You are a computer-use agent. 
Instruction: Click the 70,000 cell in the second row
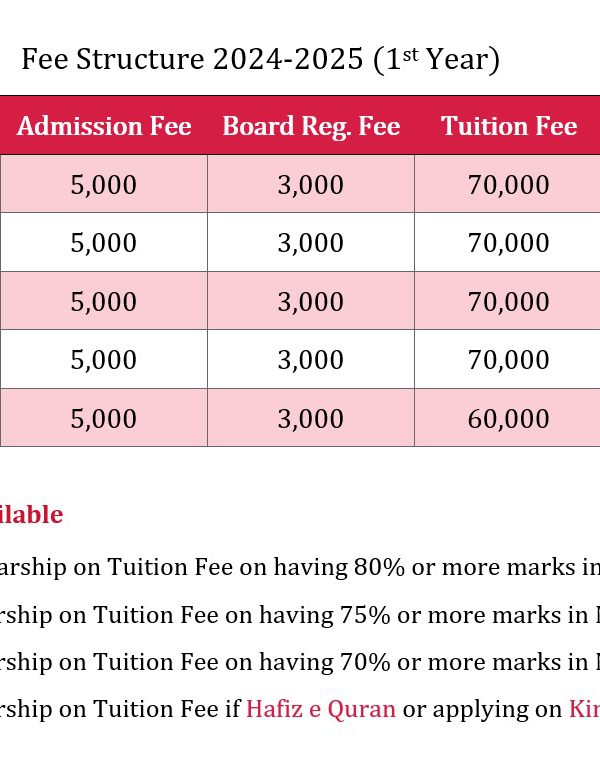click(x=509, y=243)
